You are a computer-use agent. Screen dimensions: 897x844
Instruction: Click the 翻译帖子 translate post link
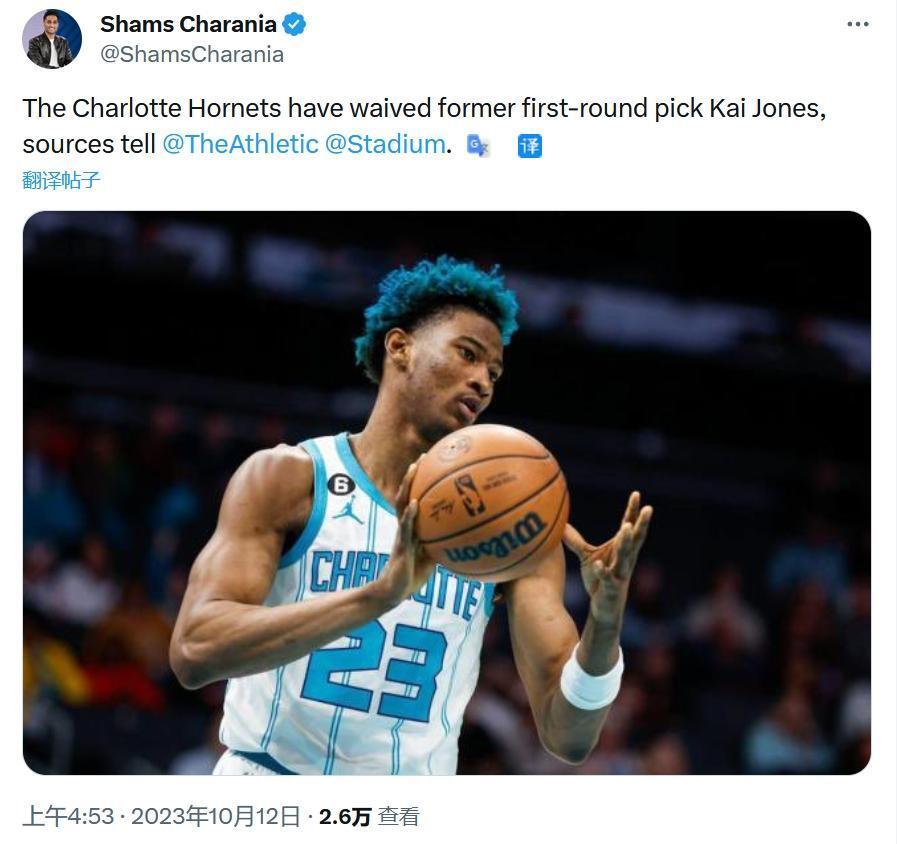(x=61, y=180)
